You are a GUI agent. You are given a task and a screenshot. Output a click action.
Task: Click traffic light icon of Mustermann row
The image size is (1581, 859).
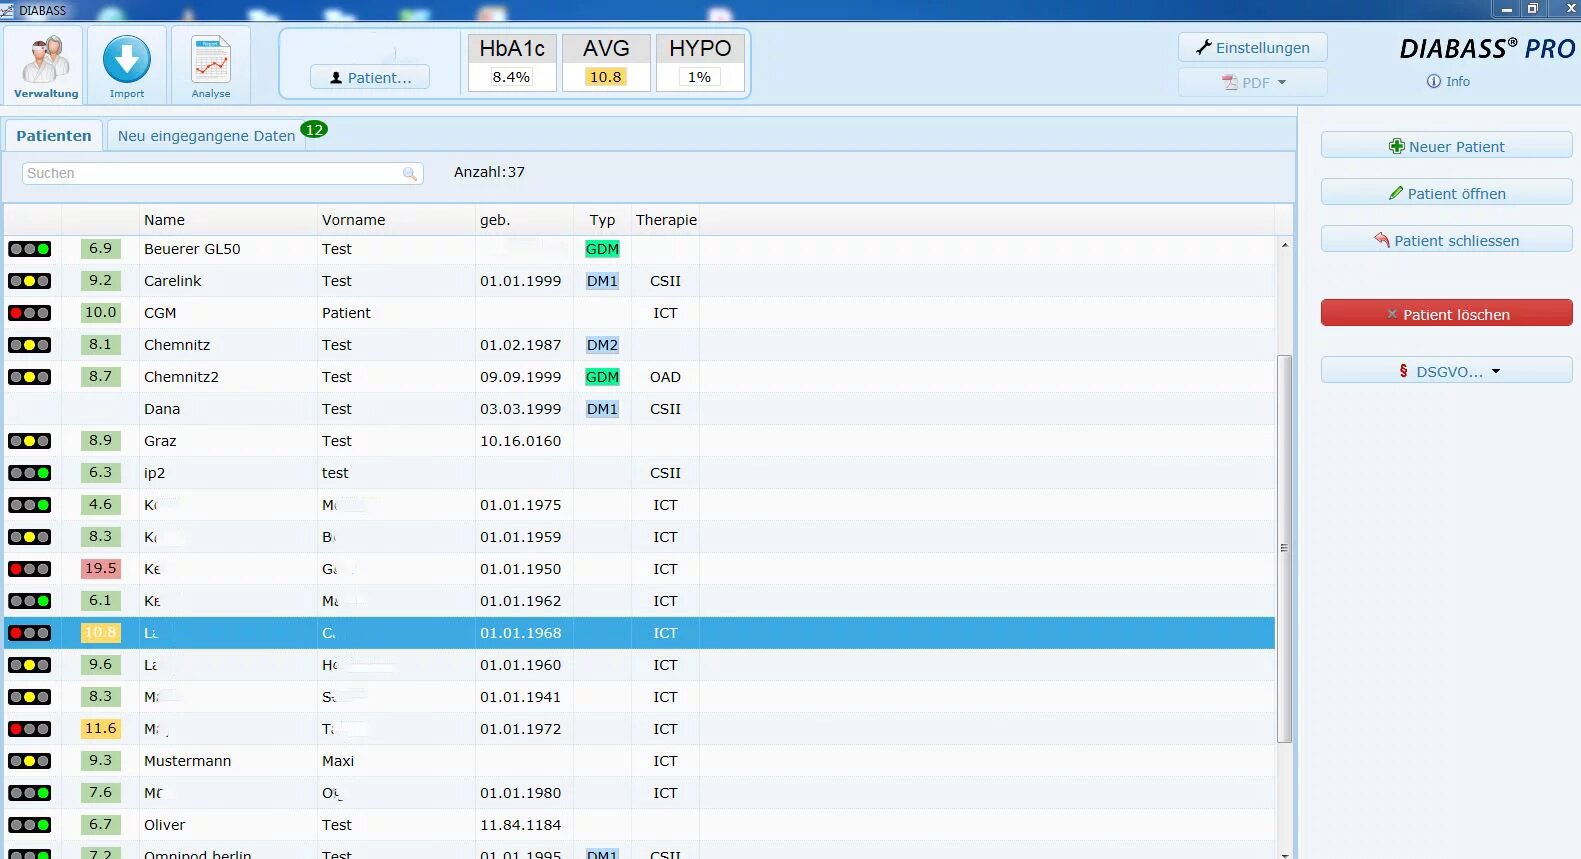(29, 761)
